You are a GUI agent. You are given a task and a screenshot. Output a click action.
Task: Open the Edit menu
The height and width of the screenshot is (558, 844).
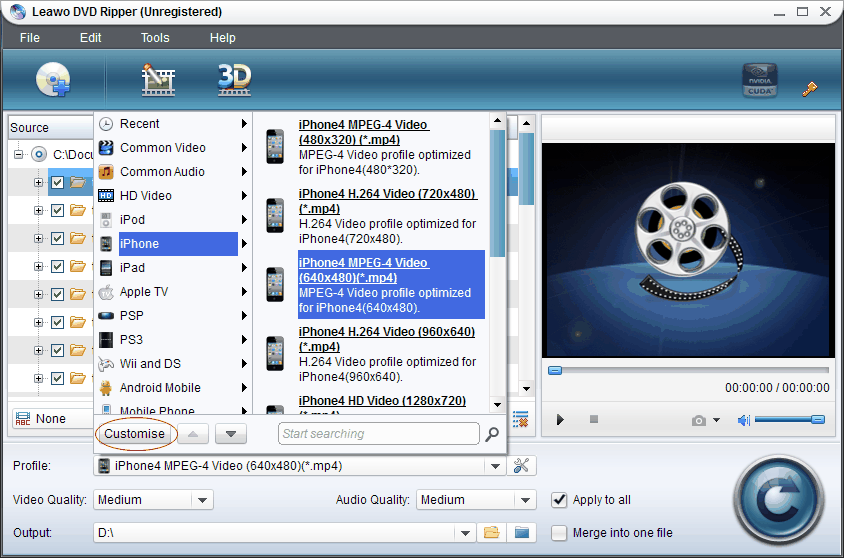point(90,38)
